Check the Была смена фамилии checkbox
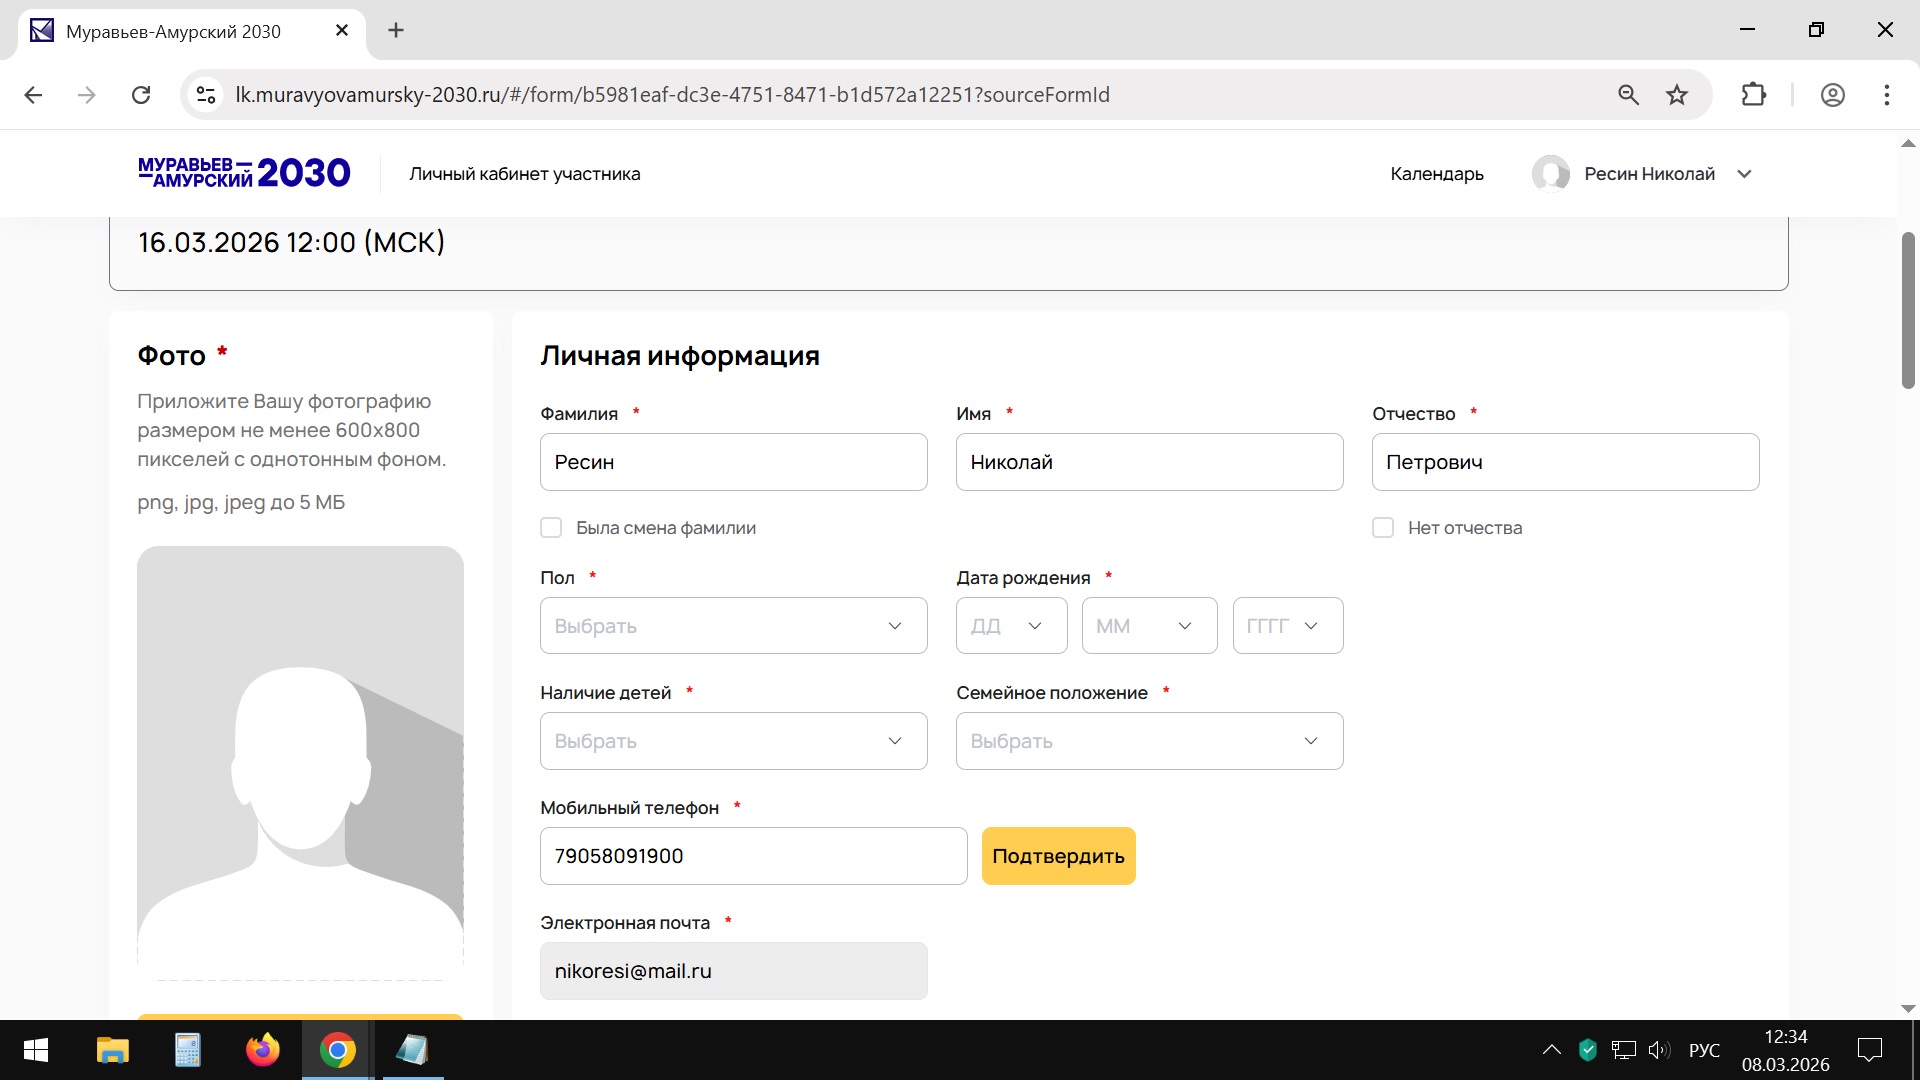 point(551,528)
